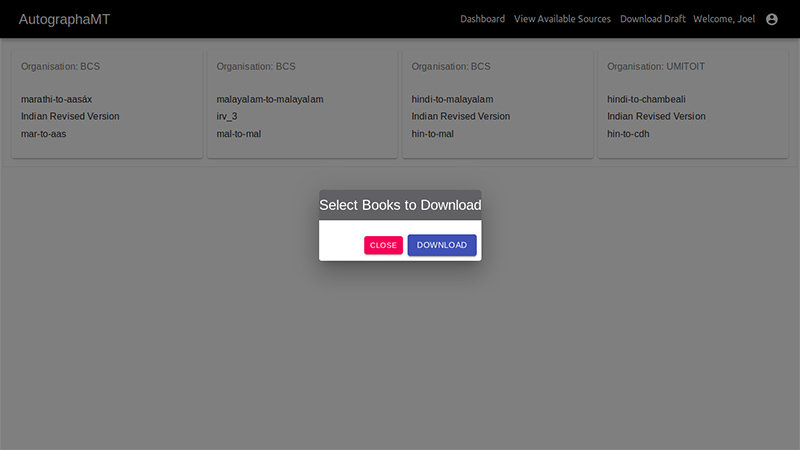Click the AutographaMT logo title

pos(64,19)
